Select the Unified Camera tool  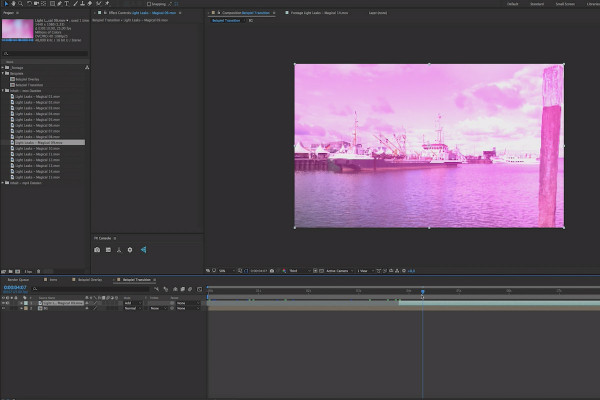click(36, 3)
